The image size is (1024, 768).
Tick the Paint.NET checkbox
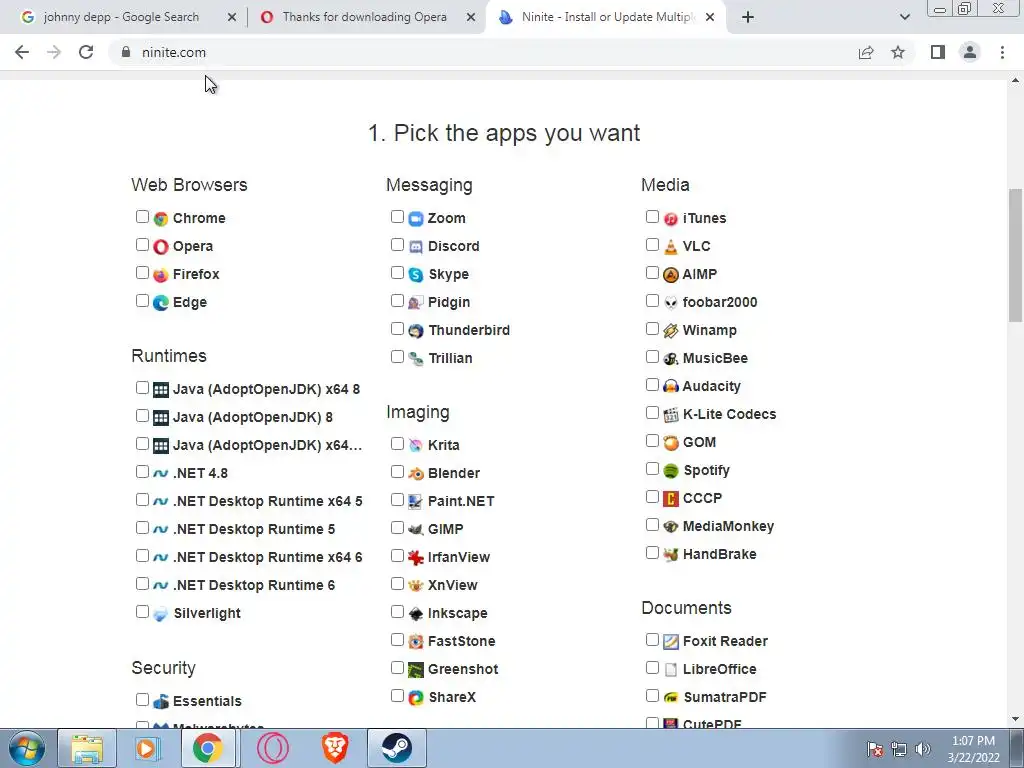pyautogui.click(x=397, y=500)
